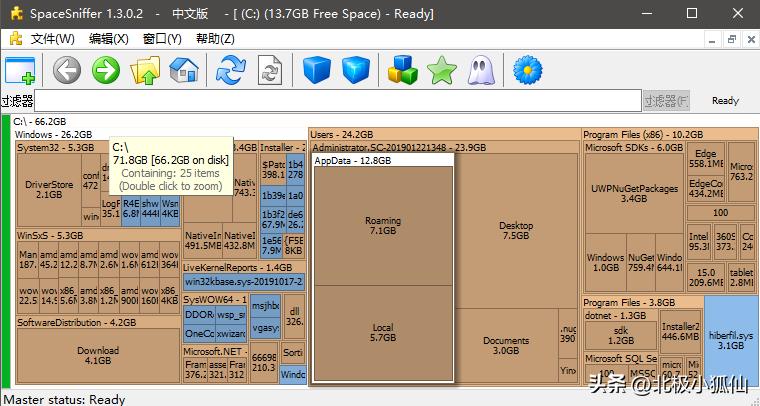
Task: Start a new master scan (blue arrows)
Action: (231, 70)
